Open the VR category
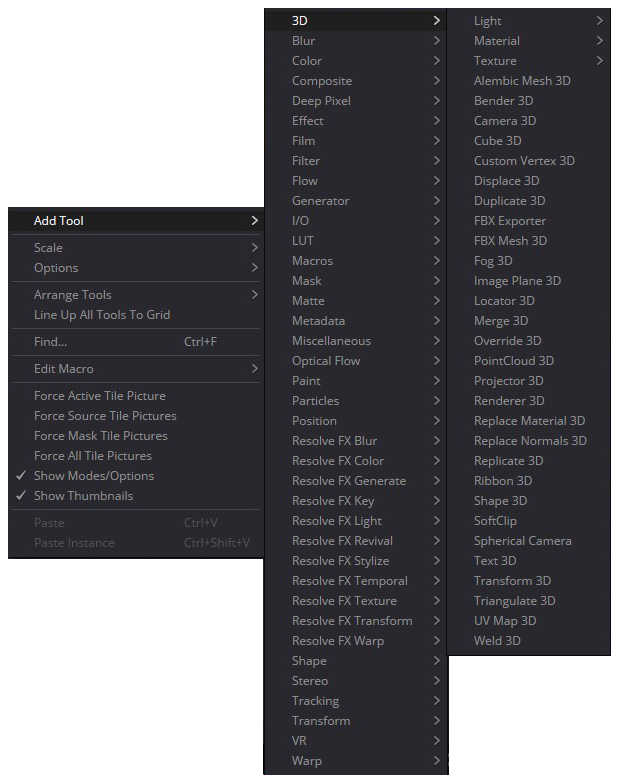Viewport: 618px width, 782px height. 356,741
